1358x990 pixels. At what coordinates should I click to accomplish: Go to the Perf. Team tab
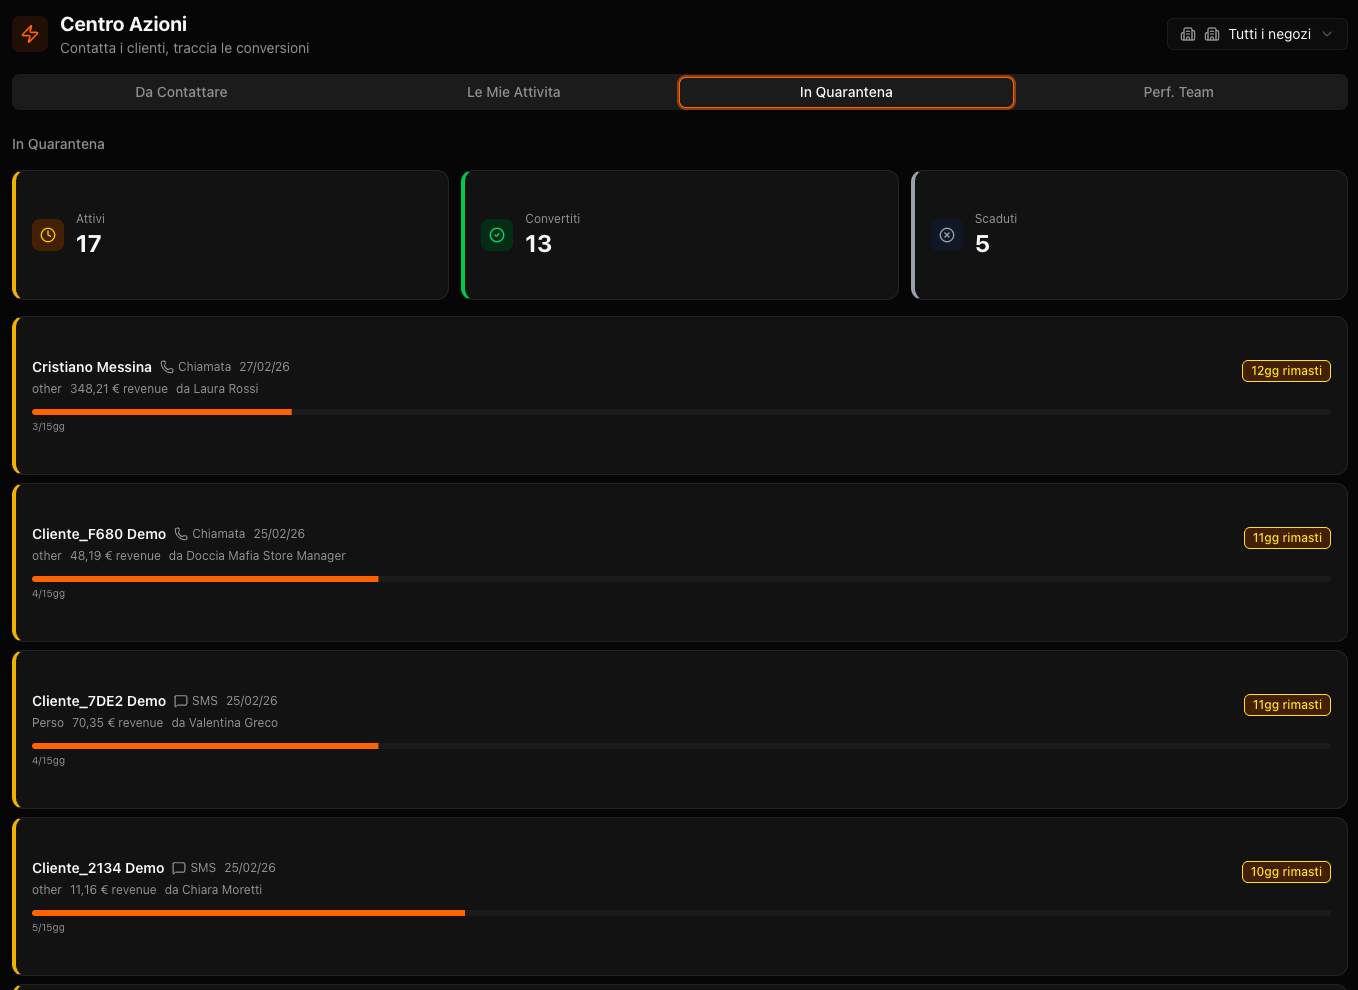point(1178,92)
